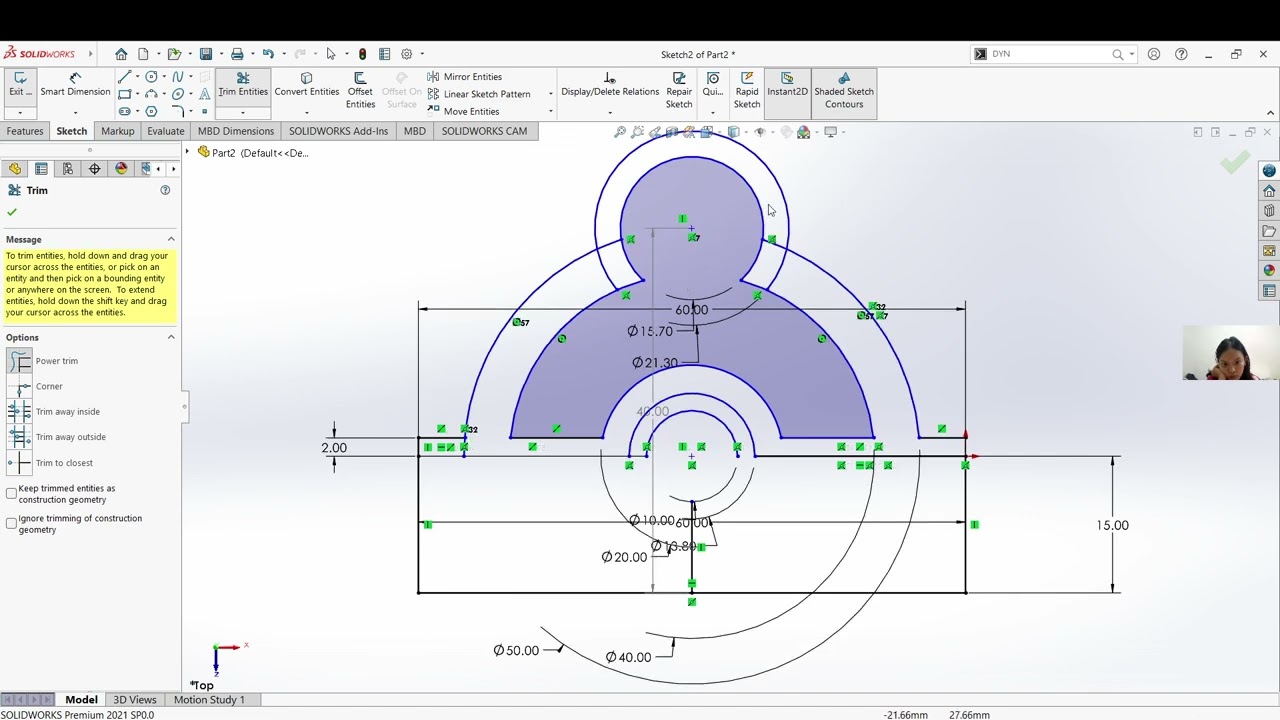The height and width of the screenshot is (720, 1280).
Task: Click the Smart Dimension tool
Action: pyautogui.click(x=75, y=85)
